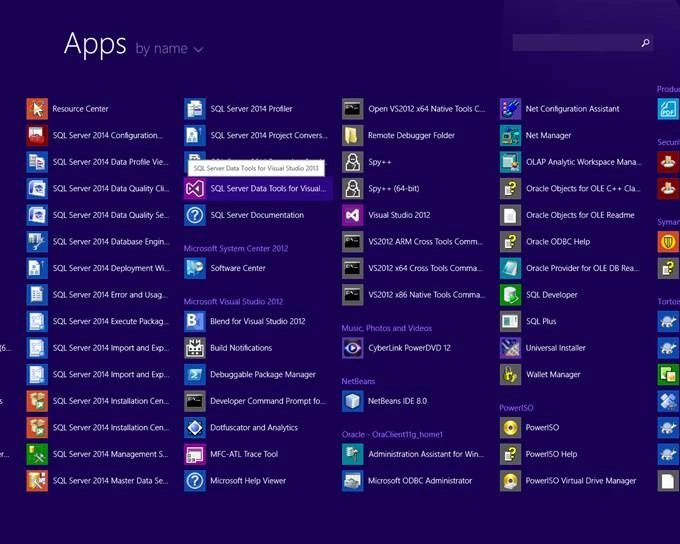Open the 'by name' sort dropdown

click(169, 49)
